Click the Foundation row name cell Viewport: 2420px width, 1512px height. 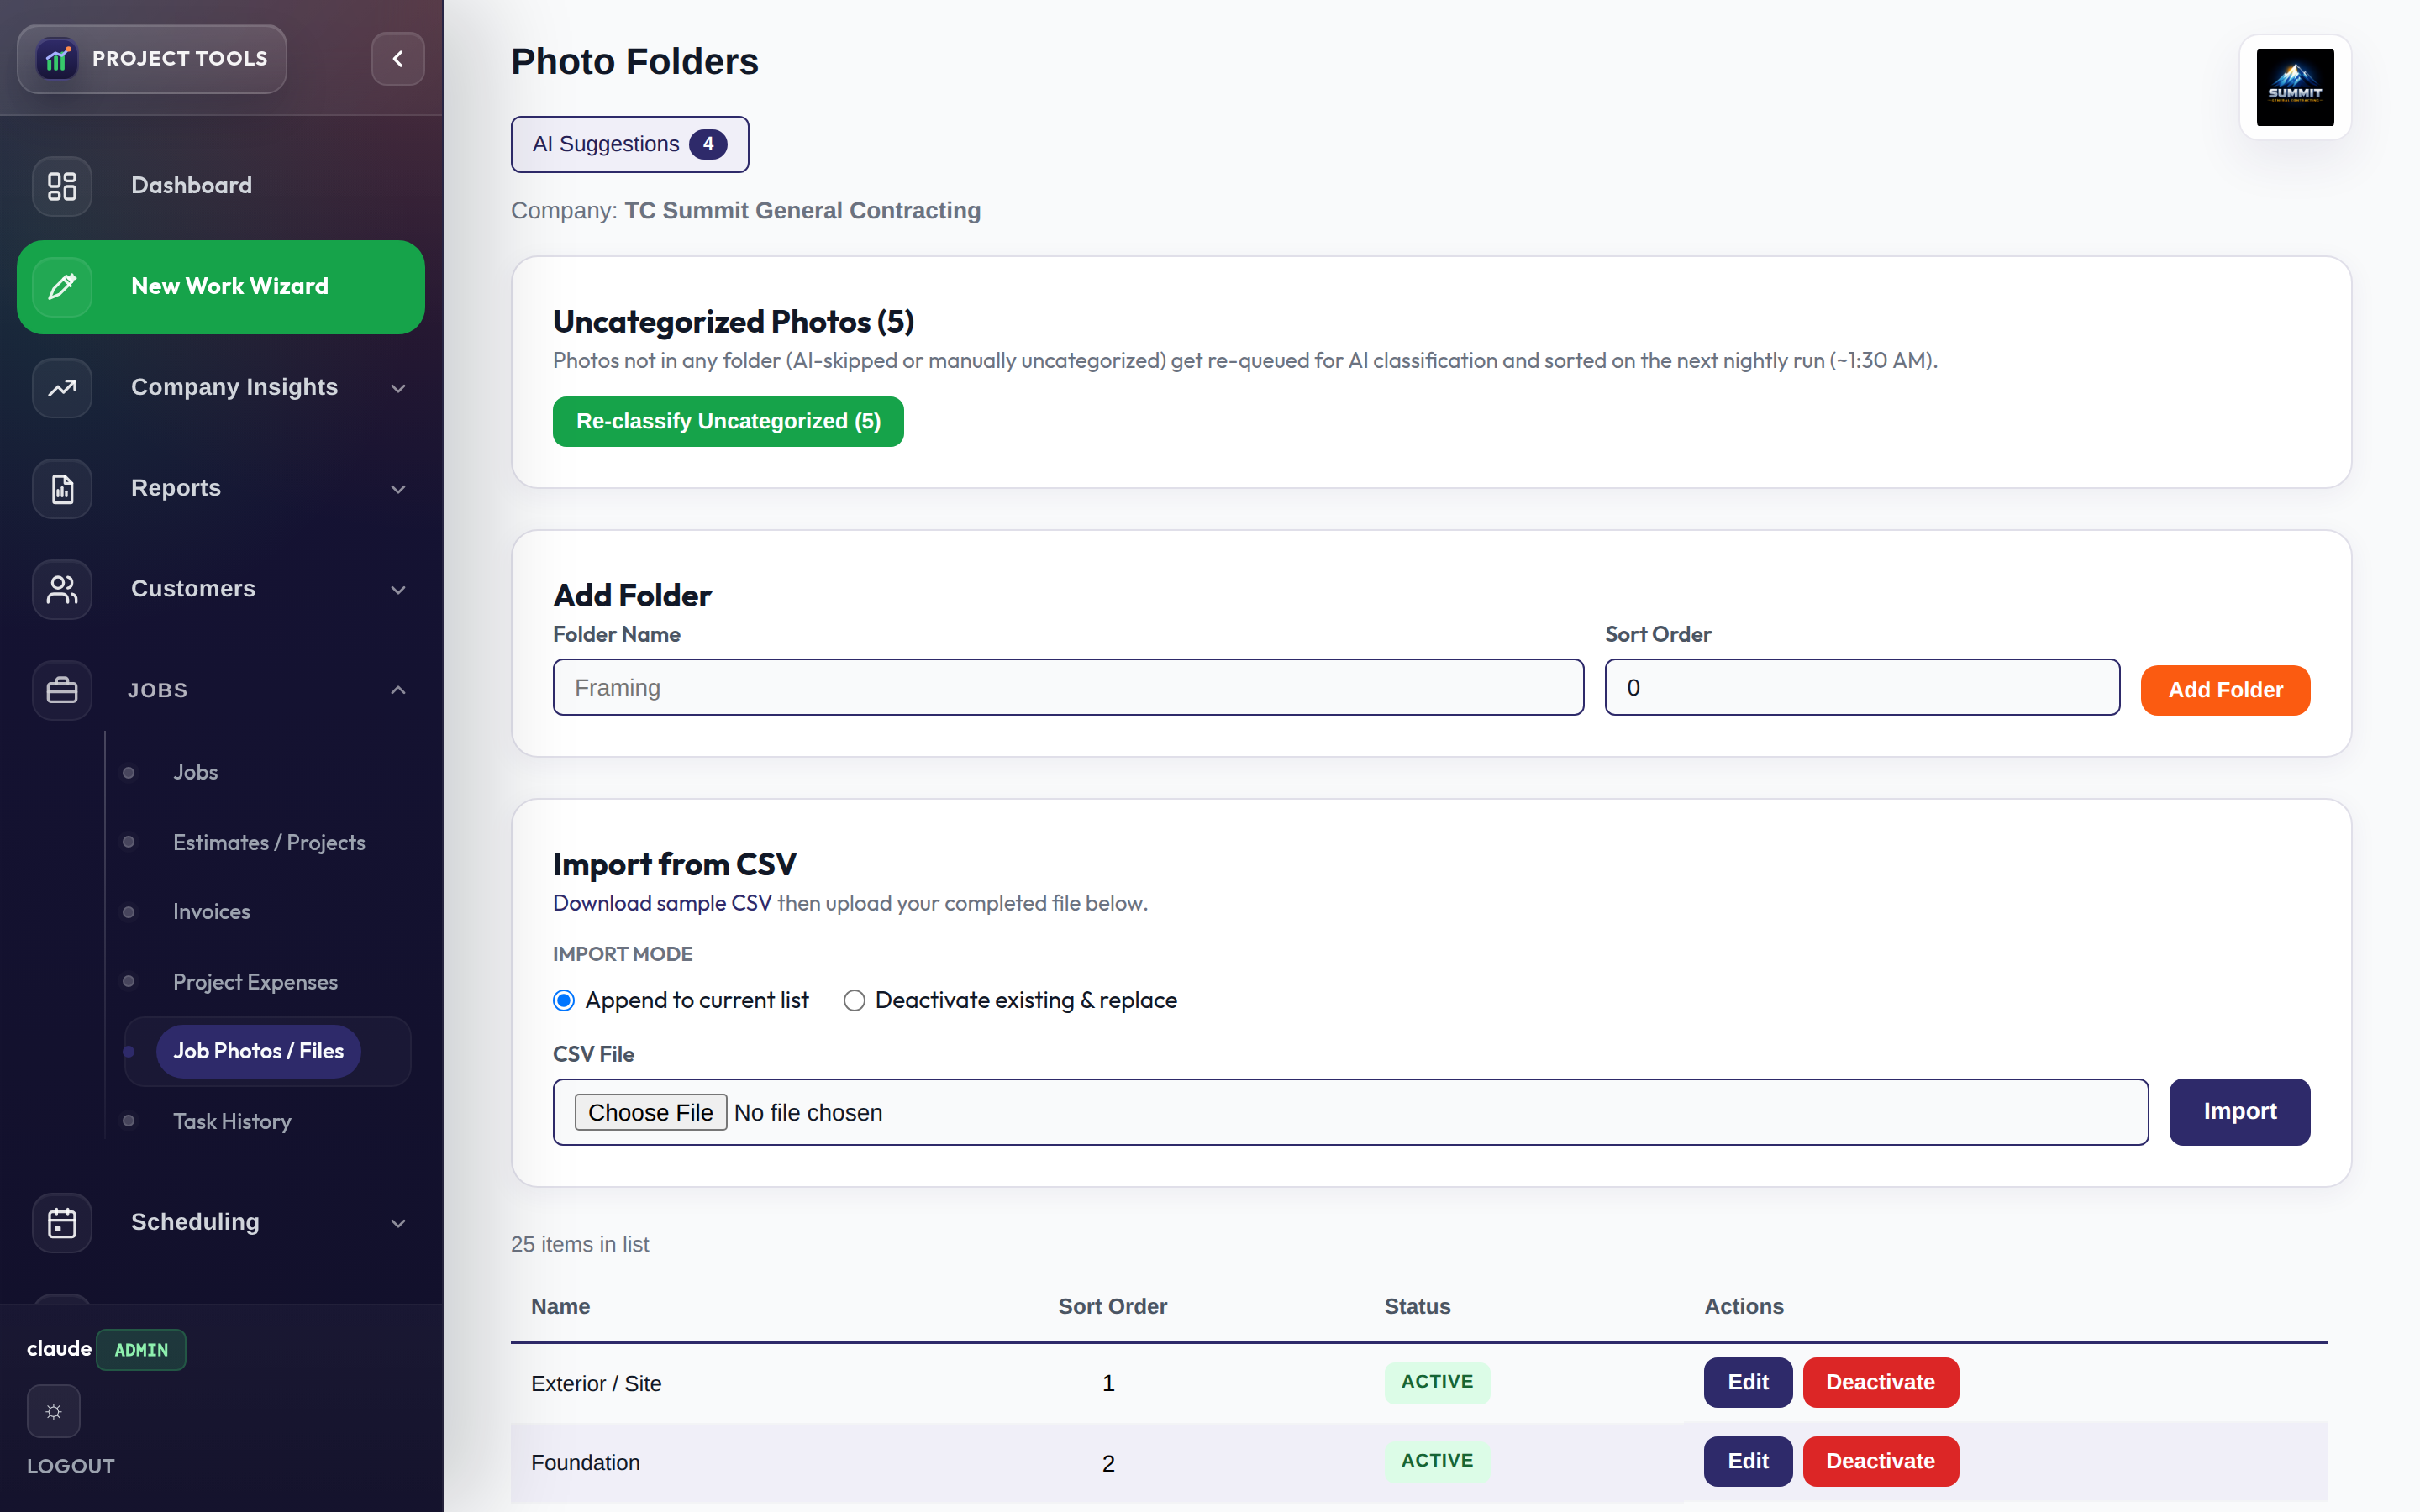(x=585, y=1463)
